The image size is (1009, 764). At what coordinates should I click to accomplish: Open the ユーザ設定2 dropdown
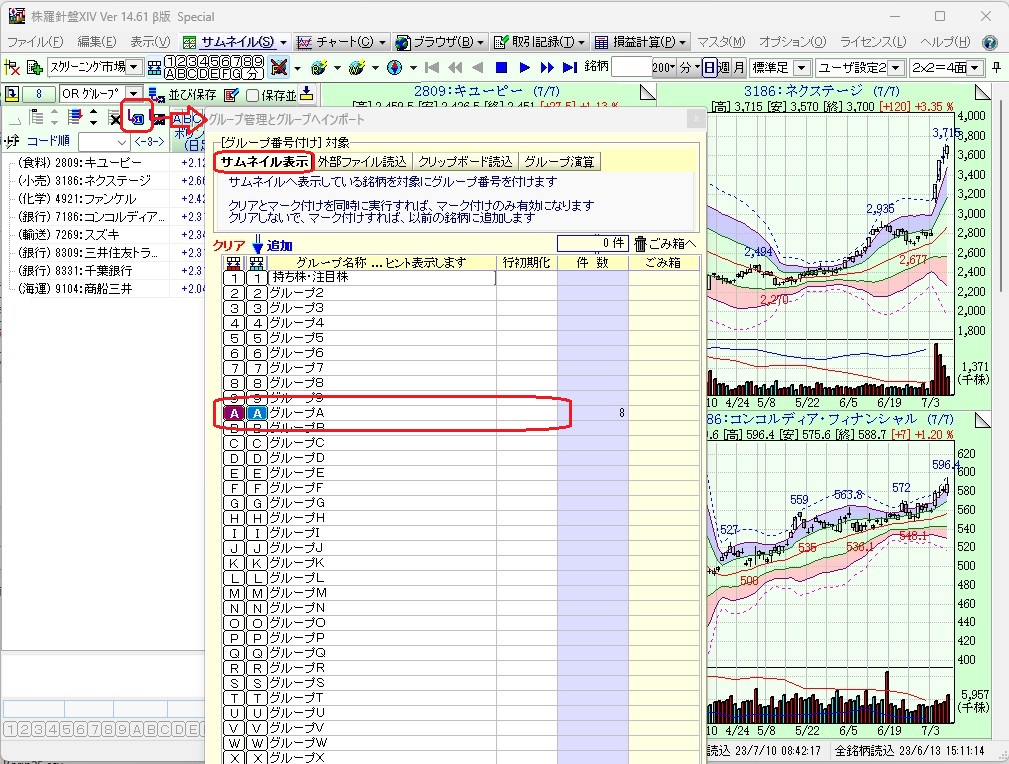[x=896, y=67]
